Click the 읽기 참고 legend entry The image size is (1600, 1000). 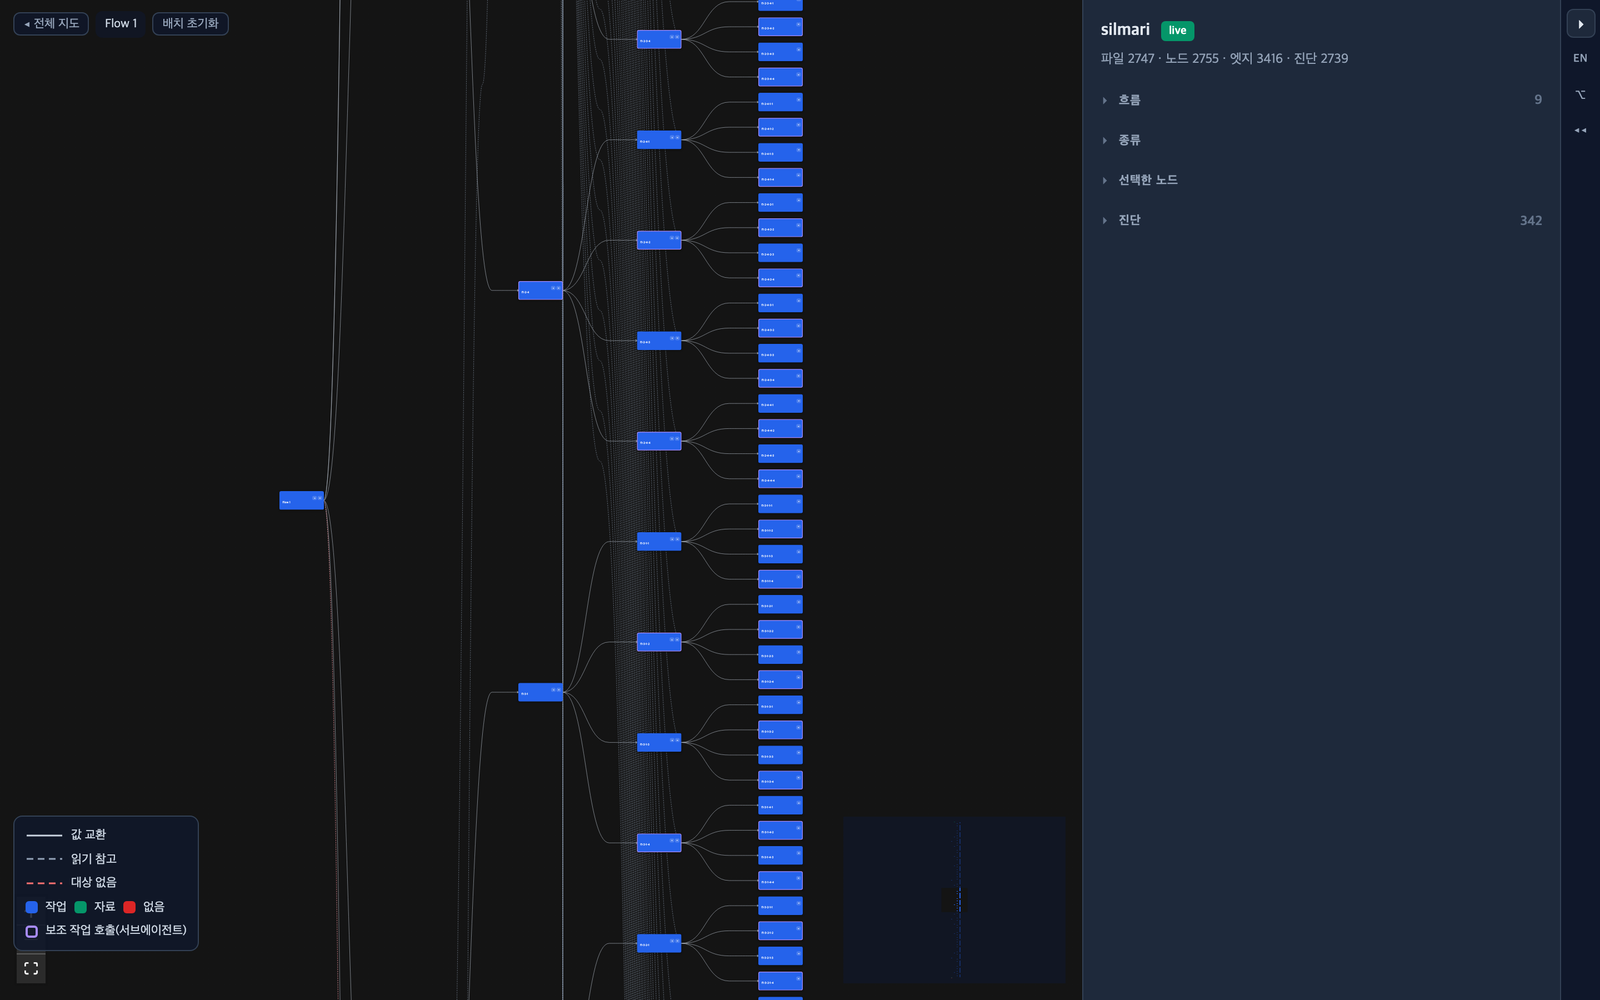[x=71, y=859]
